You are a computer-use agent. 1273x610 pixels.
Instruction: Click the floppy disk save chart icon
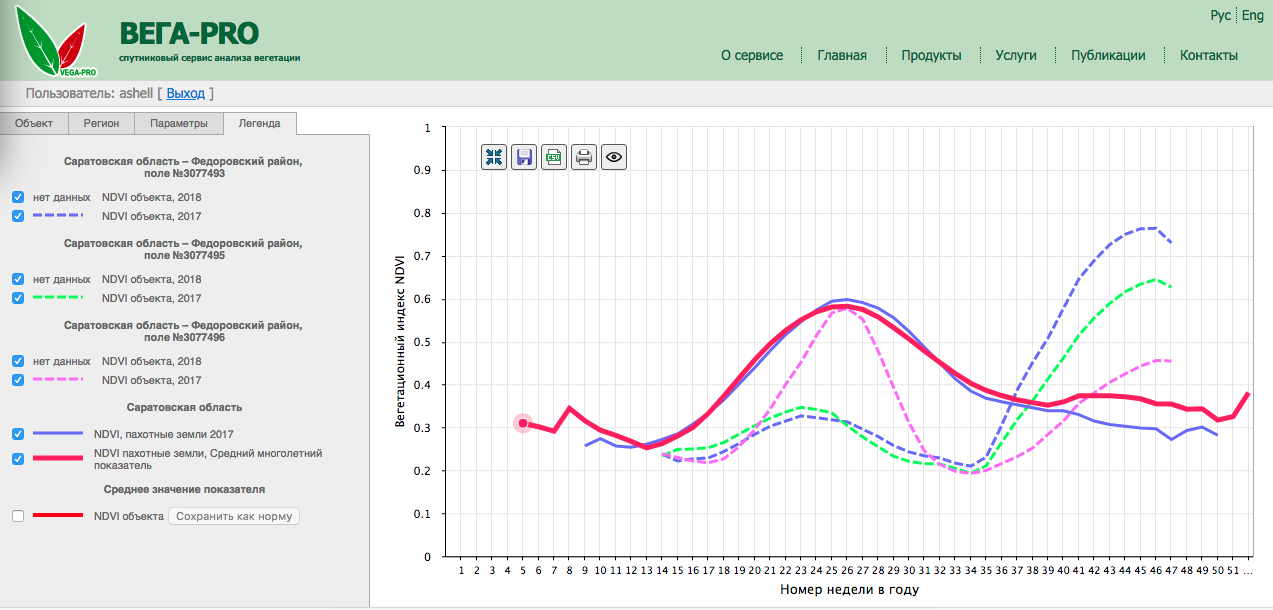[x=524, y=157]
